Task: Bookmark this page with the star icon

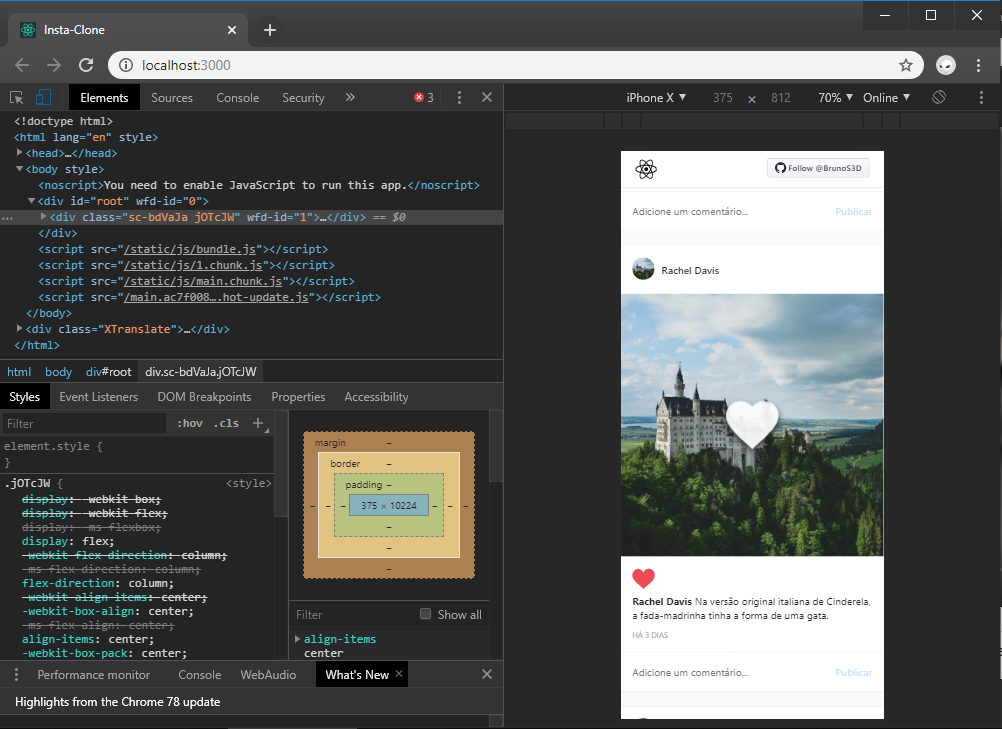Action: point(906,65)
